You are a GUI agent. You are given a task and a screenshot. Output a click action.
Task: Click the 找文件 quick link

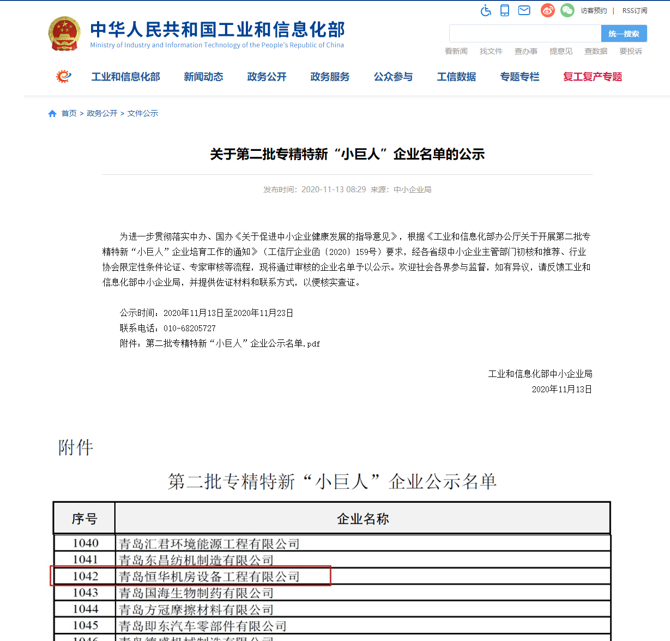[x=491, y=51]
